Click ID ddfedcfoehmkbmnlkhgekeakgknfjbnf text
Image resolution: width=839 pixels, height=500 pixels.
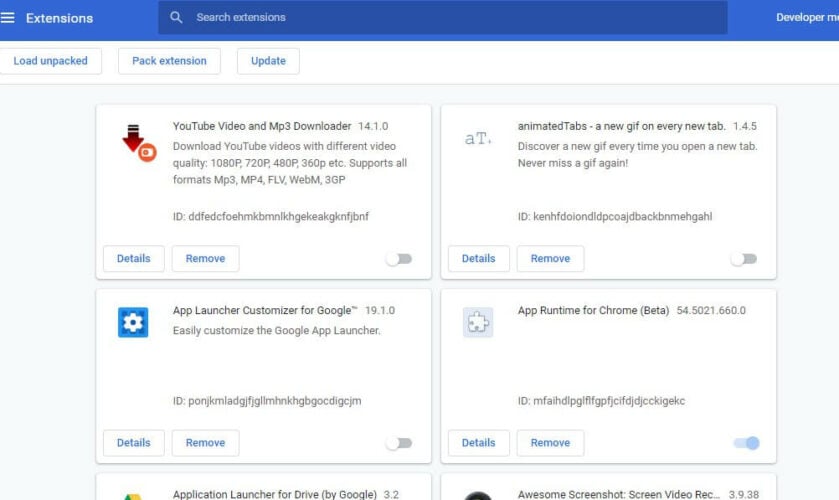pyautogui.click(x=271, y=217)
